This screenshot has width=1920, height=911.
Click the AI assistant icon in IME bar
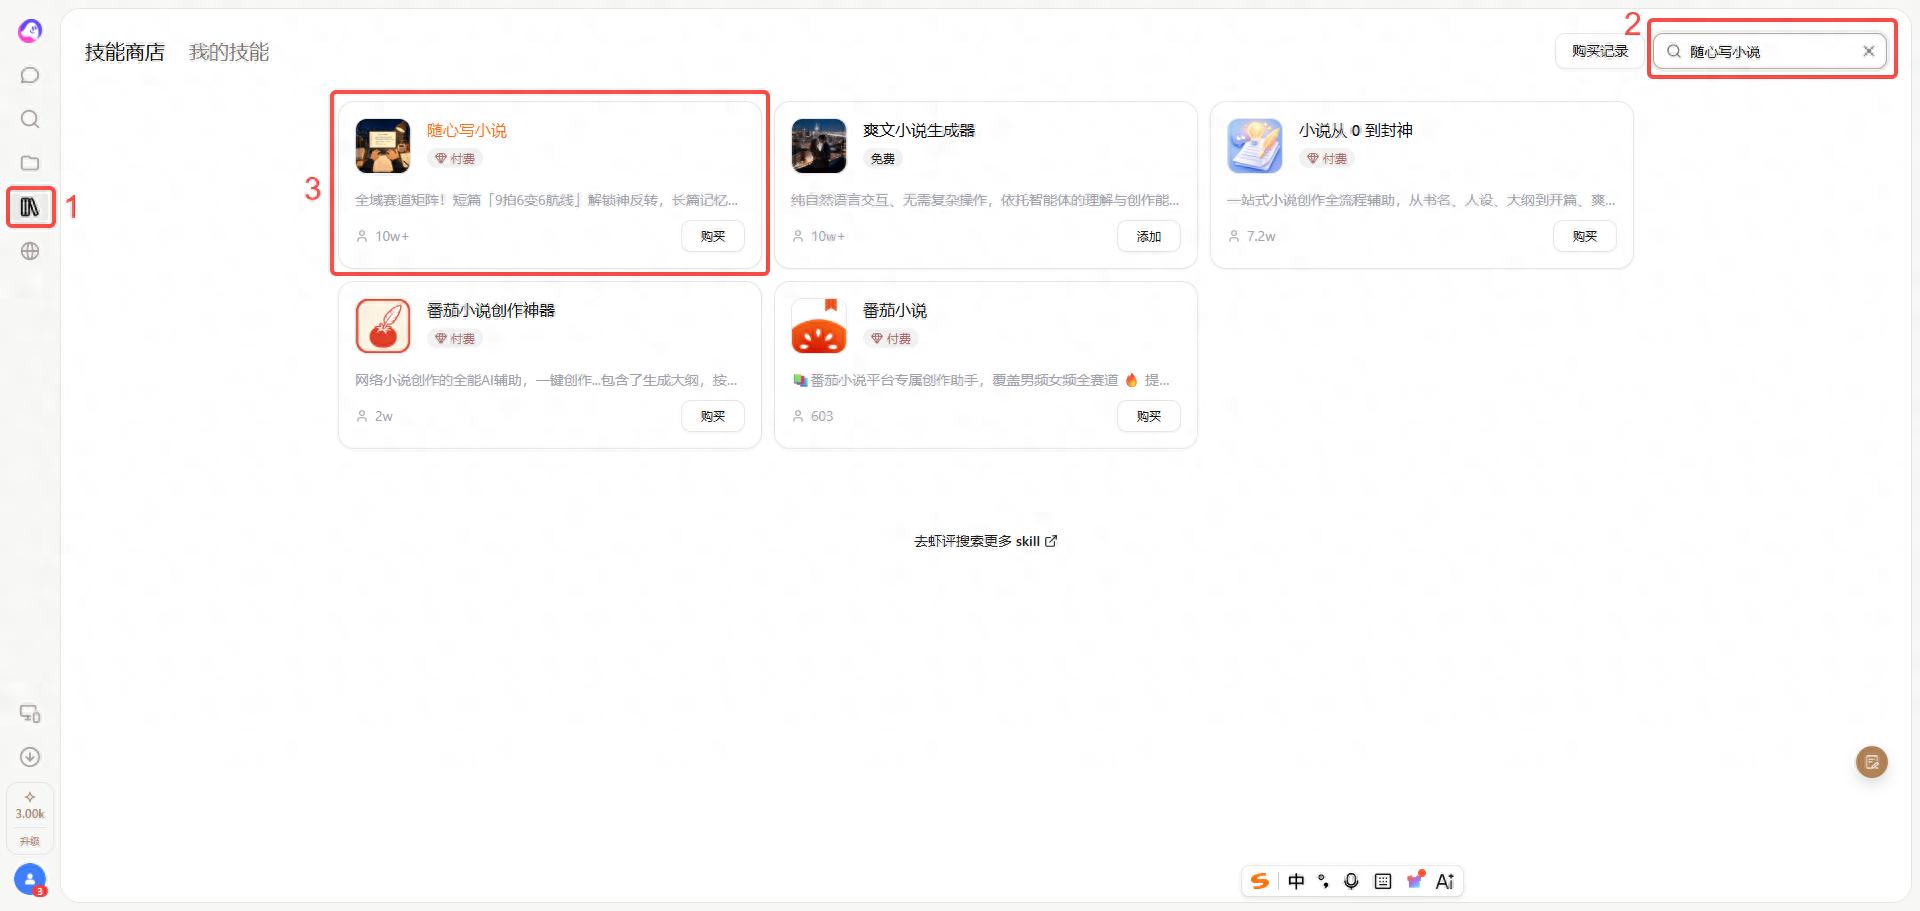point(1445,881)
